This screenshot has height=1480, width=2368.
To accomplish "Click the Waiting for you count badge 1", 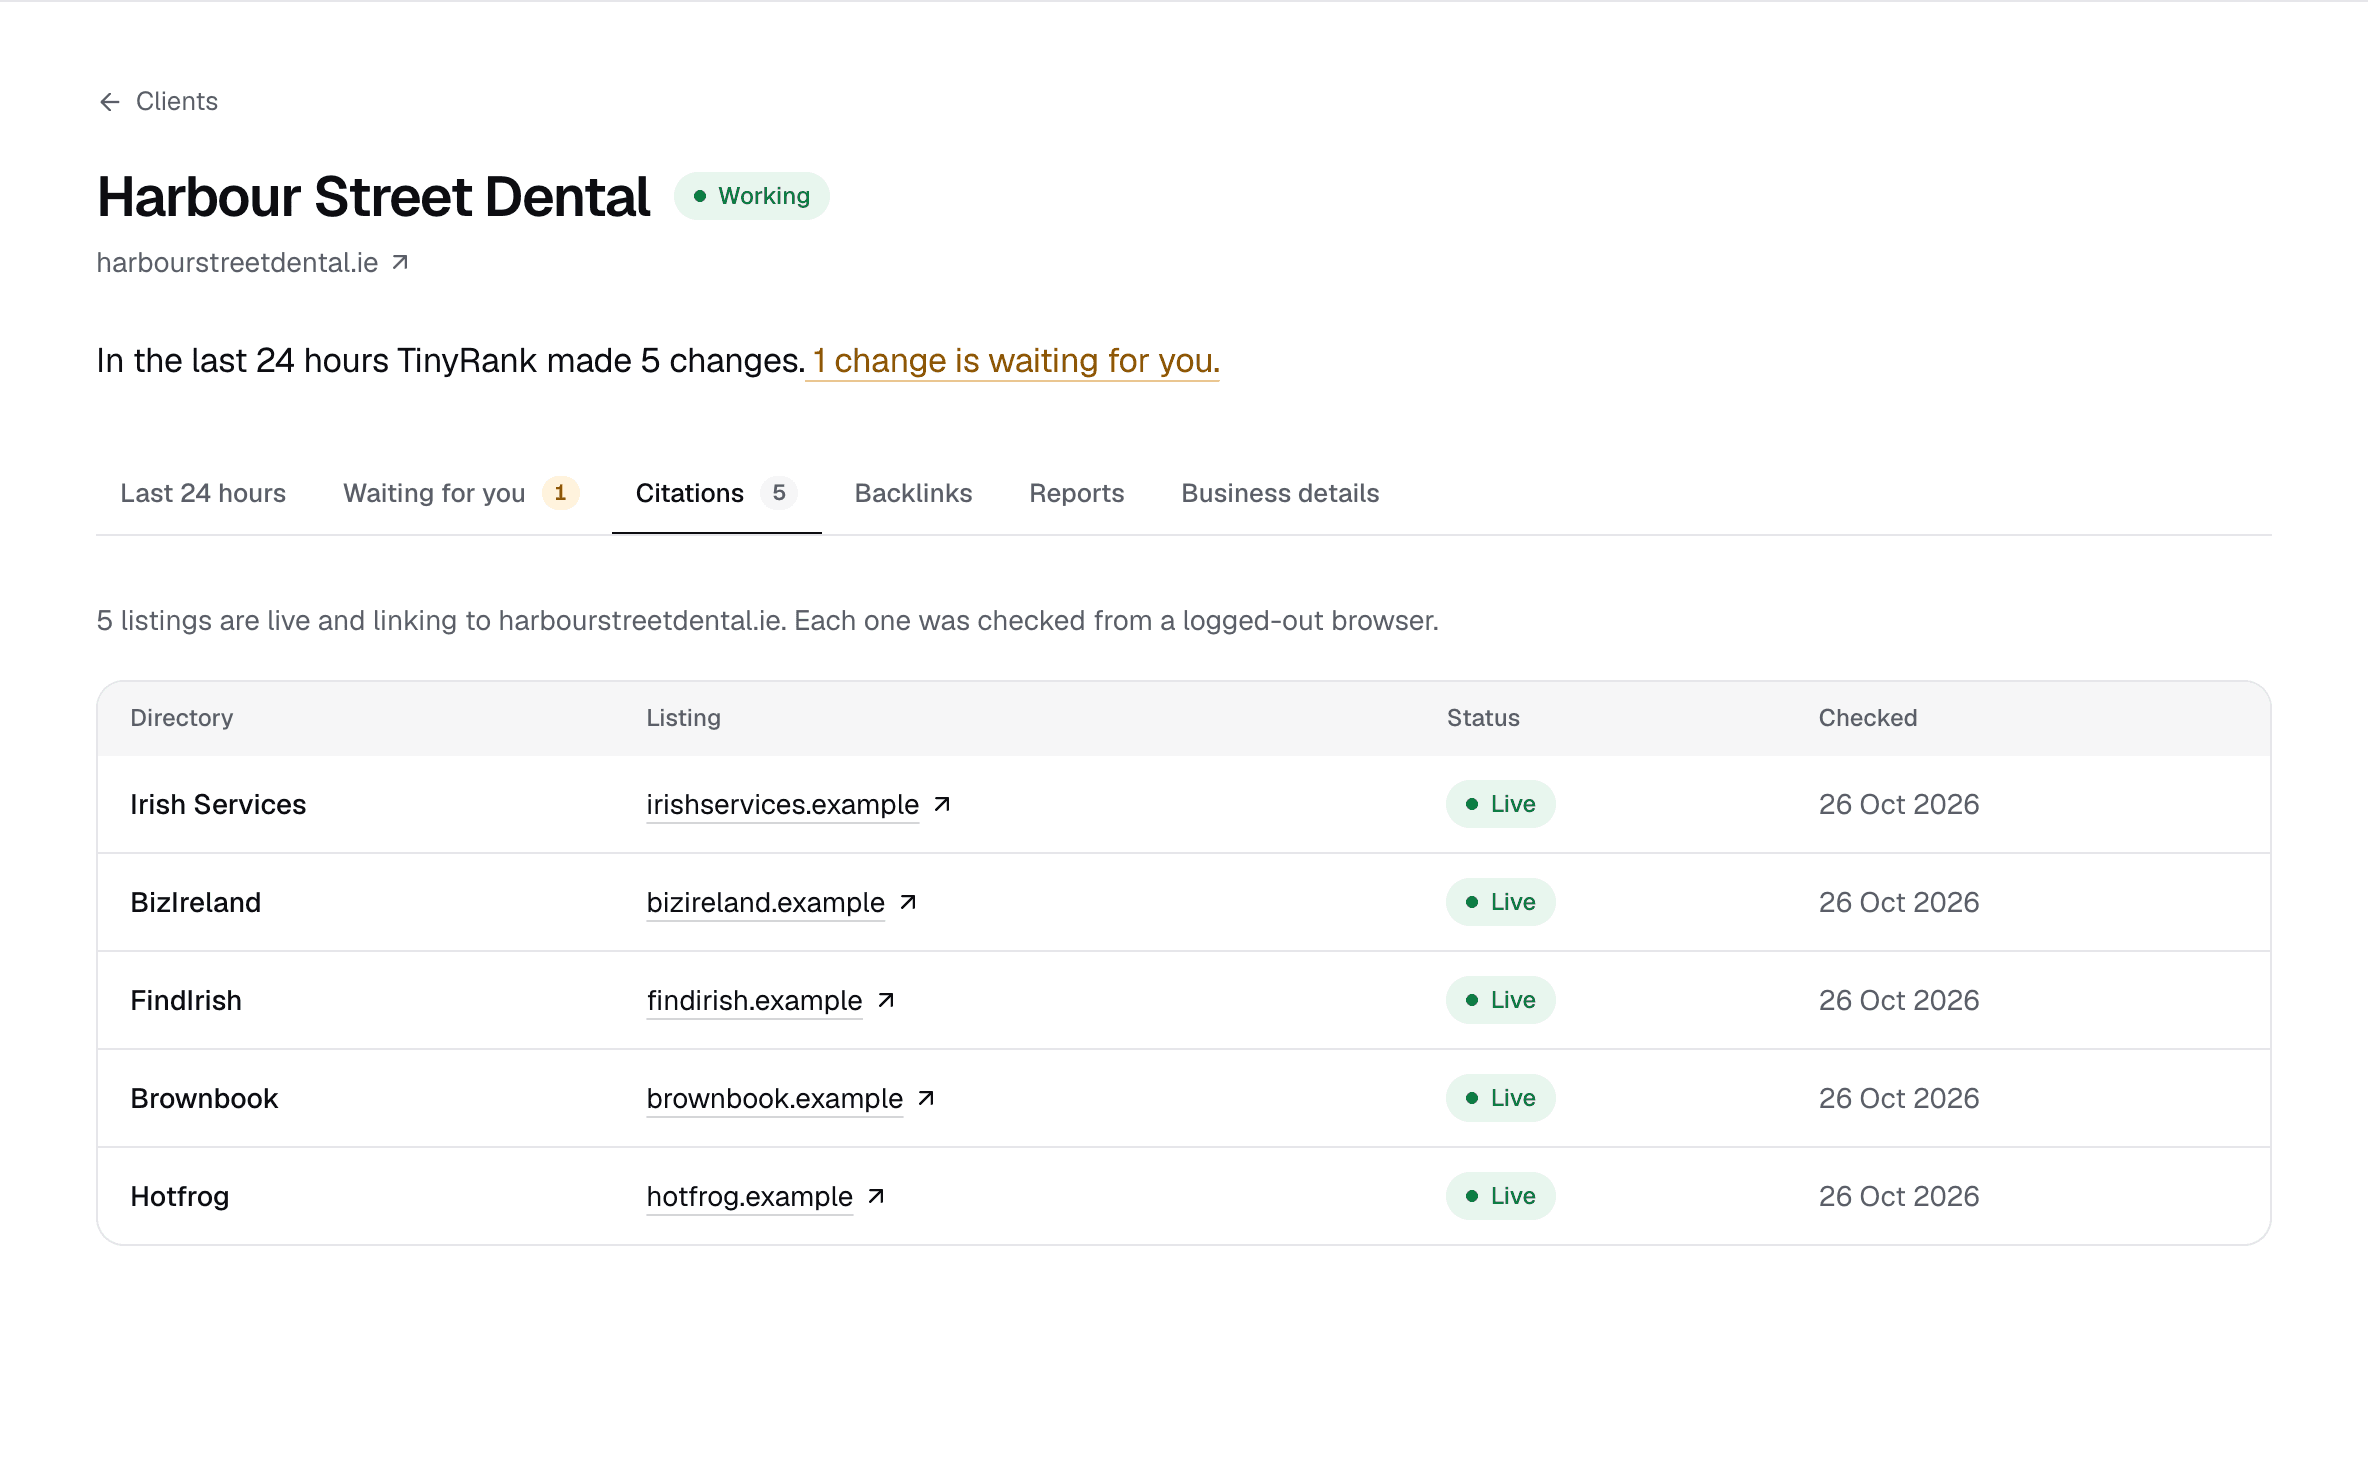I will tap(560, 493).
